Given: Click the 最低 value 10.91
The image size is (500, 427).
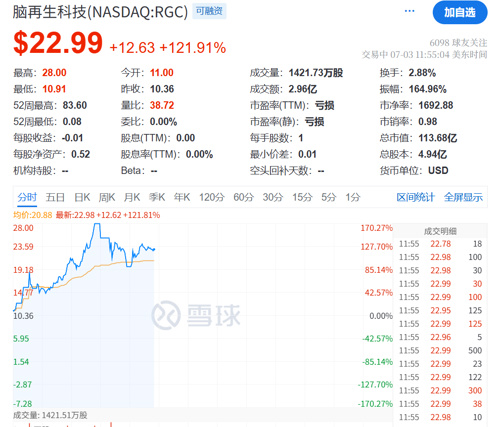Looking at the screenshot, I should click(x=54, y=89).
